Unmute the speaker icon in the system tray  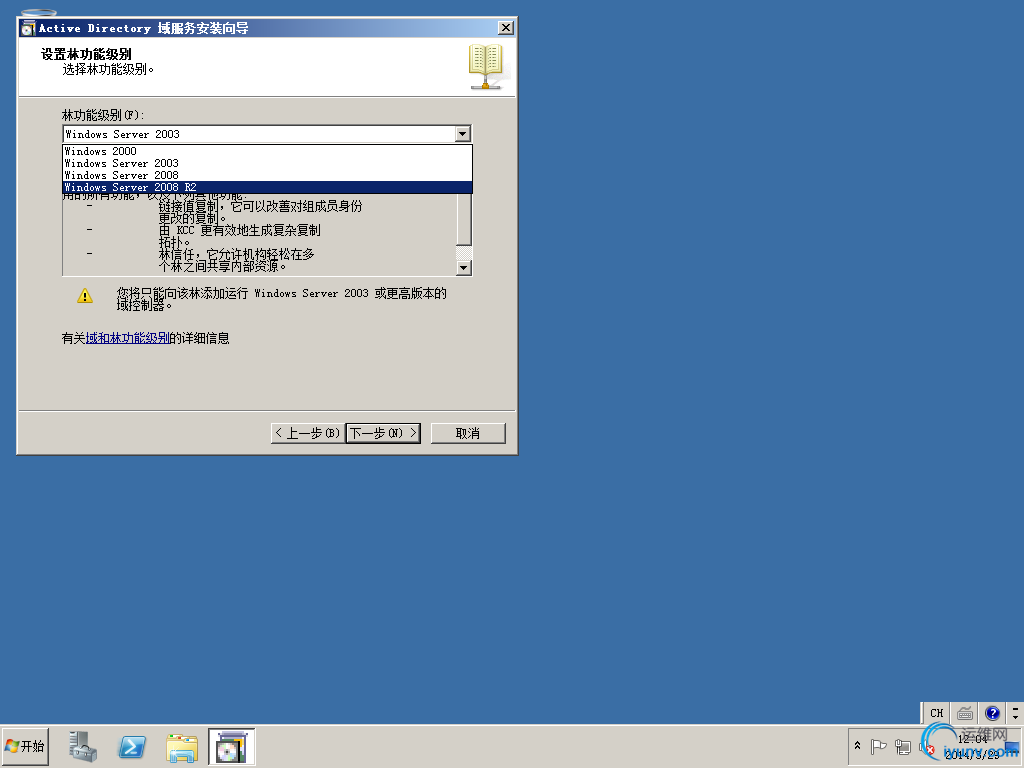(x=925, y=748)
